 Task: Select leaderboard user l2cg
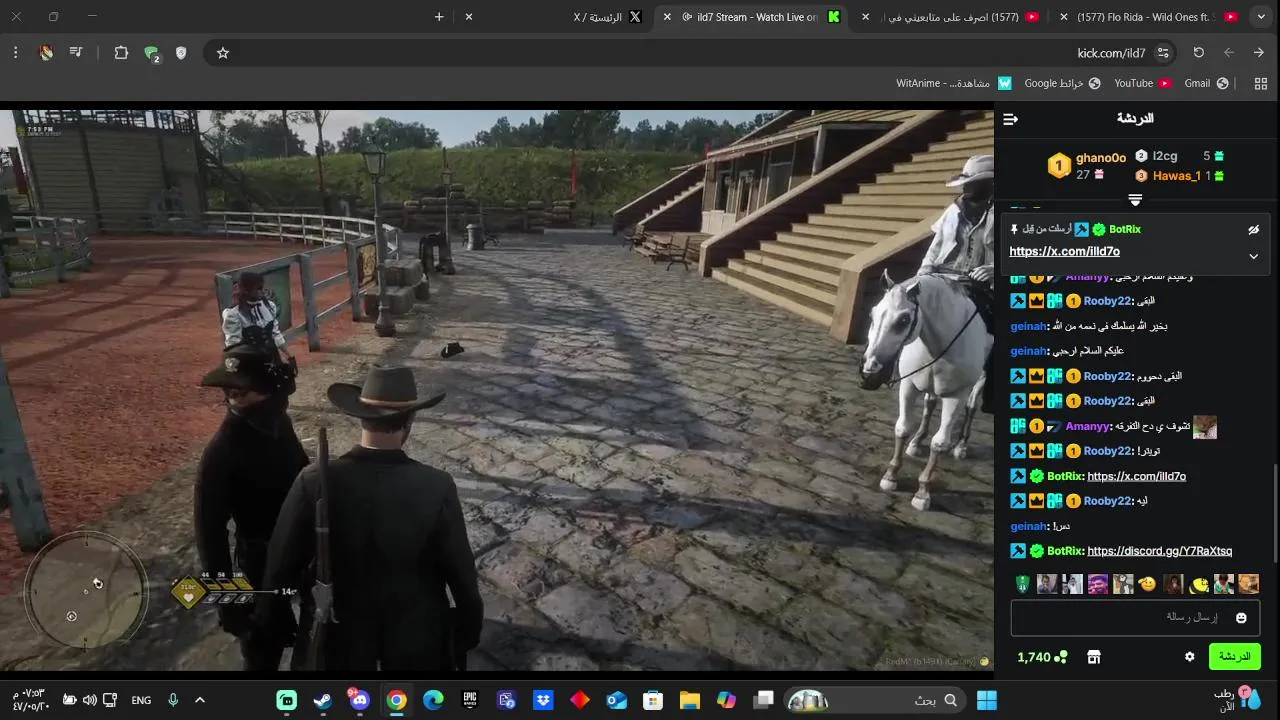point(1164,156)
